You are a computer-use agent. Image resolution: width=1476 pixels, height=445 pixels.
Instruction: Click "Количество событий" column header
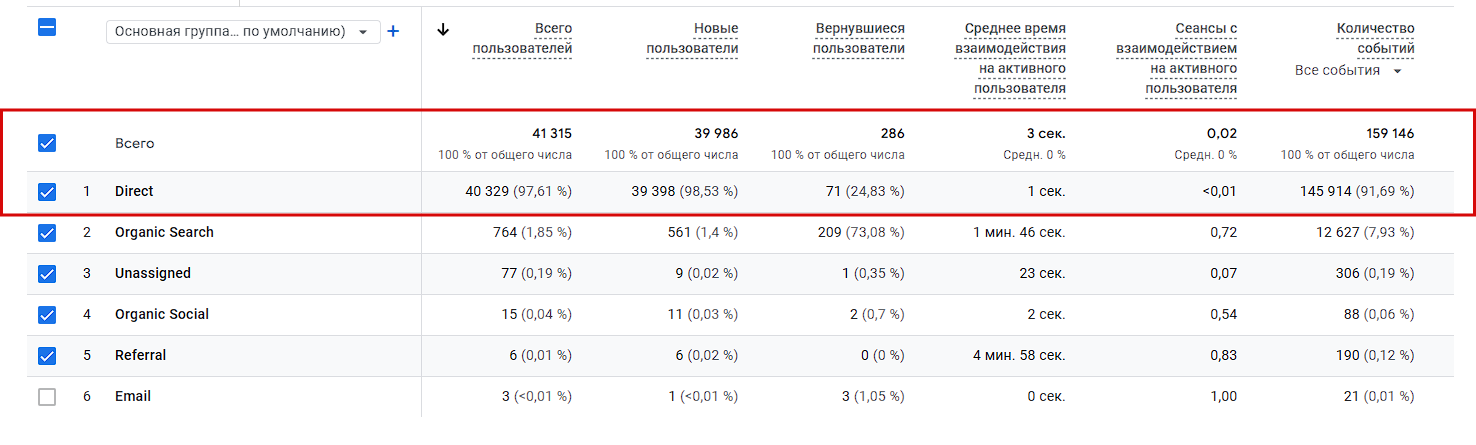point(1375,39)
